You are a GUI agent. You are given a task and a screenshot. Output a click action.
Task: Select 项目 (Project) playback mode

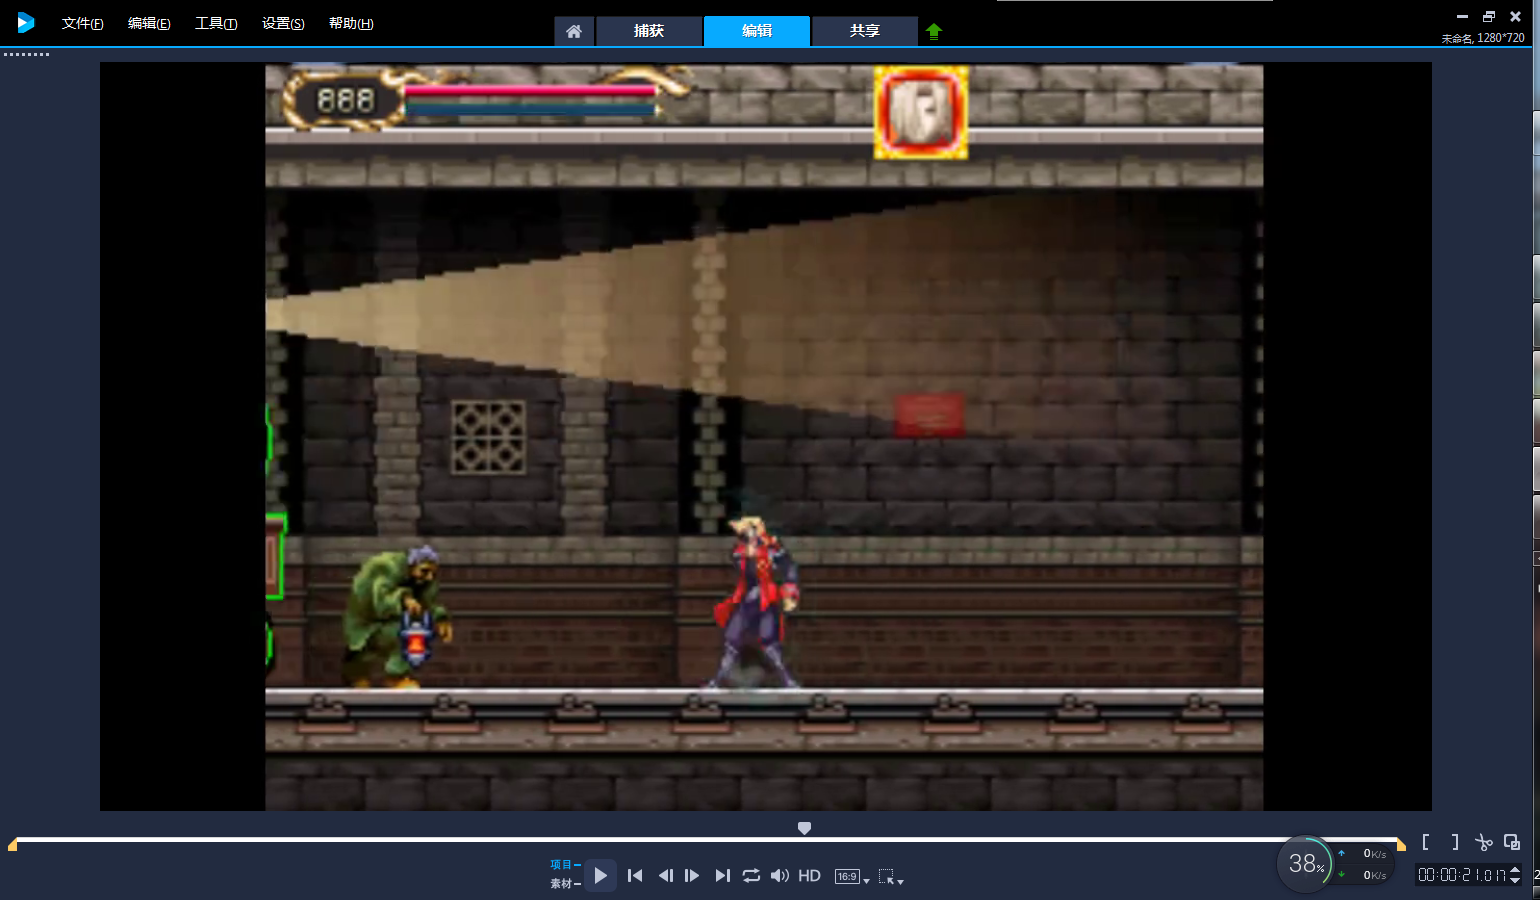pos(565,865)
